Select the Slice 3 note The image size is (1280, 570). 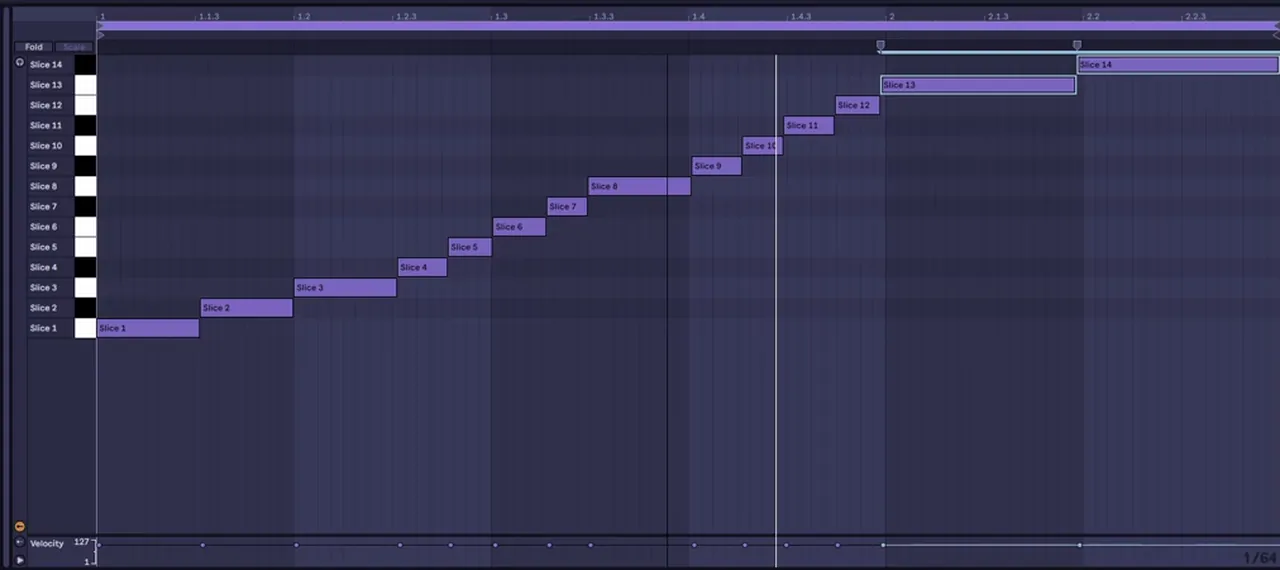(x=345, y=288)
